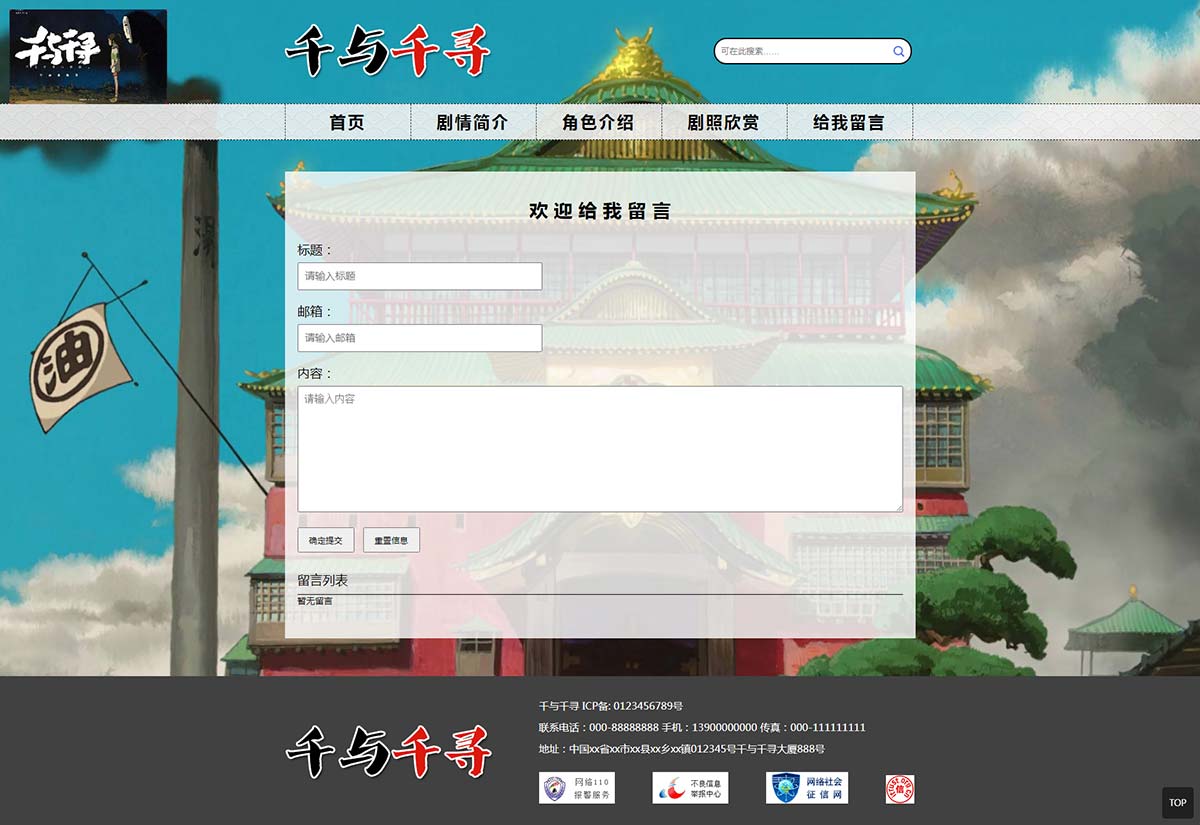Click the red round 信 seal icon
This screenshot has height=825, width=1200.
(x=900, y=789)
